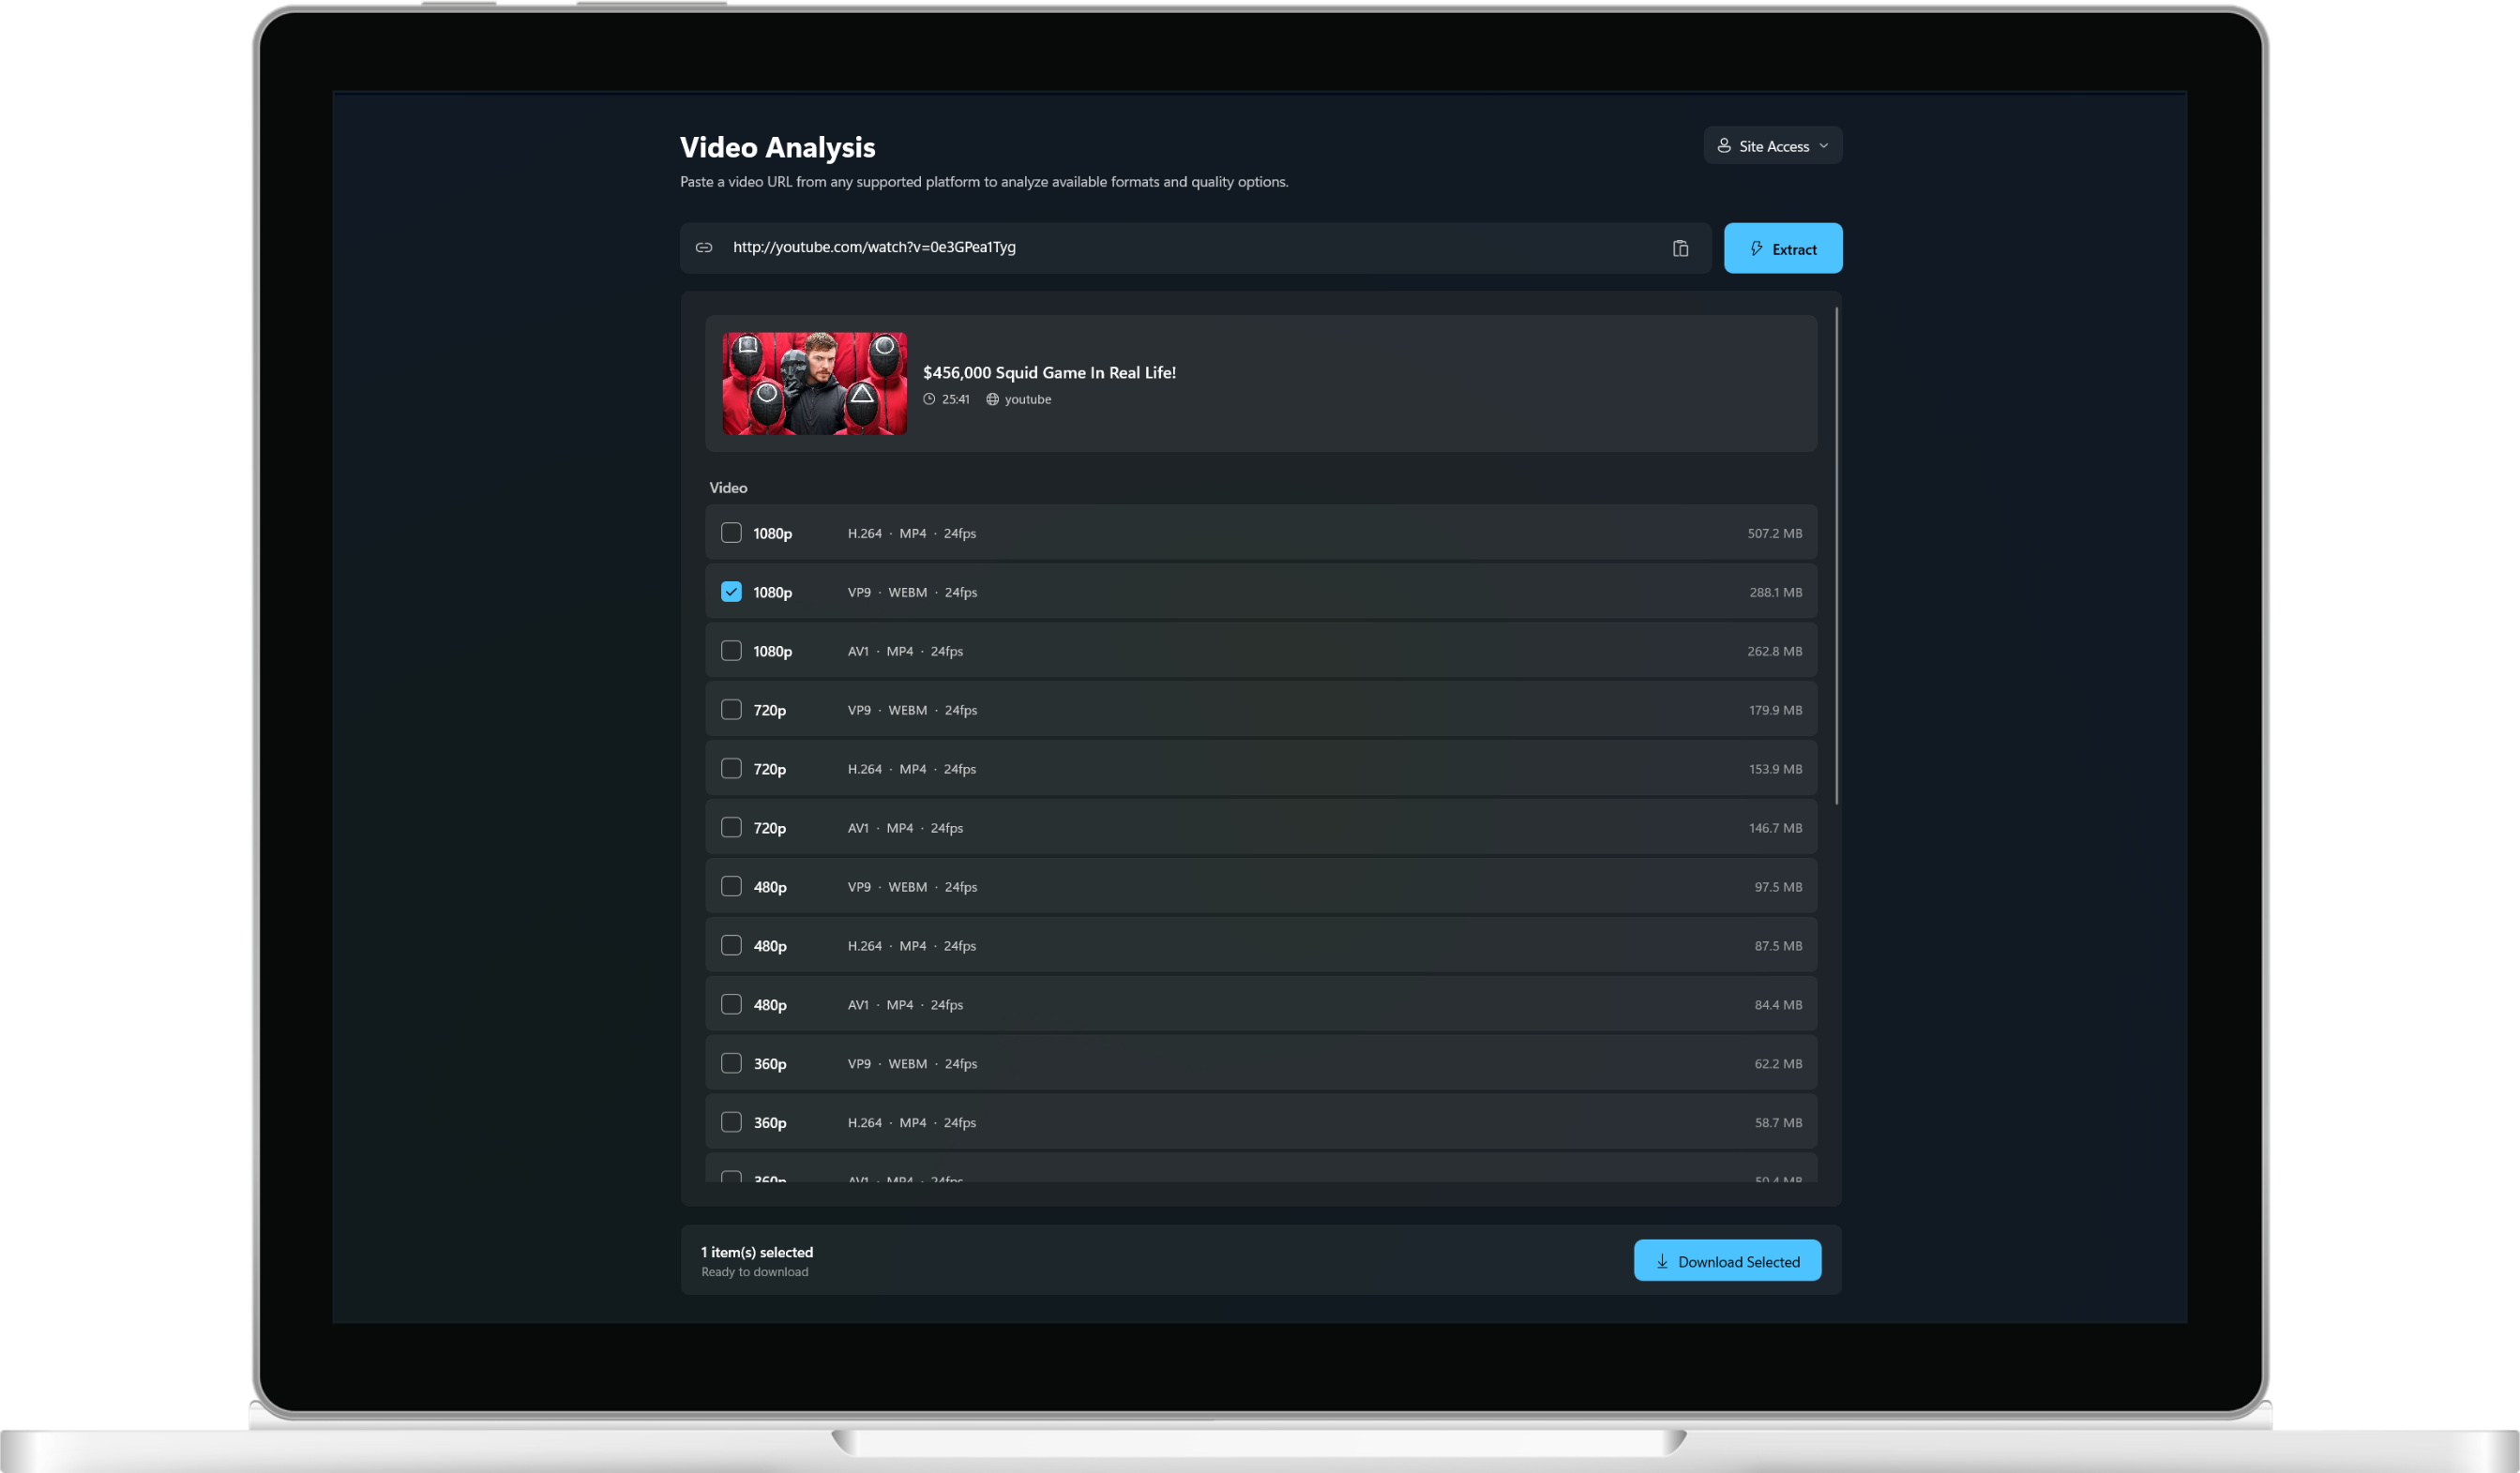Check the 720p VP9 WEBM checkbox

(731, 710)
